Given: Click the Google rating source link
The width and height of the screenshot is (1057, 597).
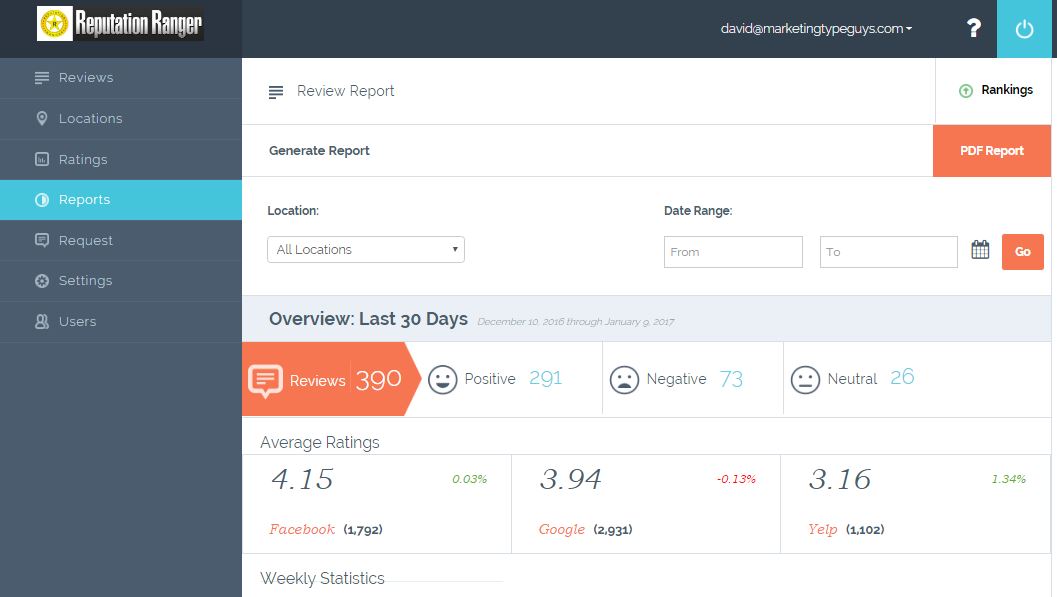Looking at the screenshot, I should [x=562, y=530].
